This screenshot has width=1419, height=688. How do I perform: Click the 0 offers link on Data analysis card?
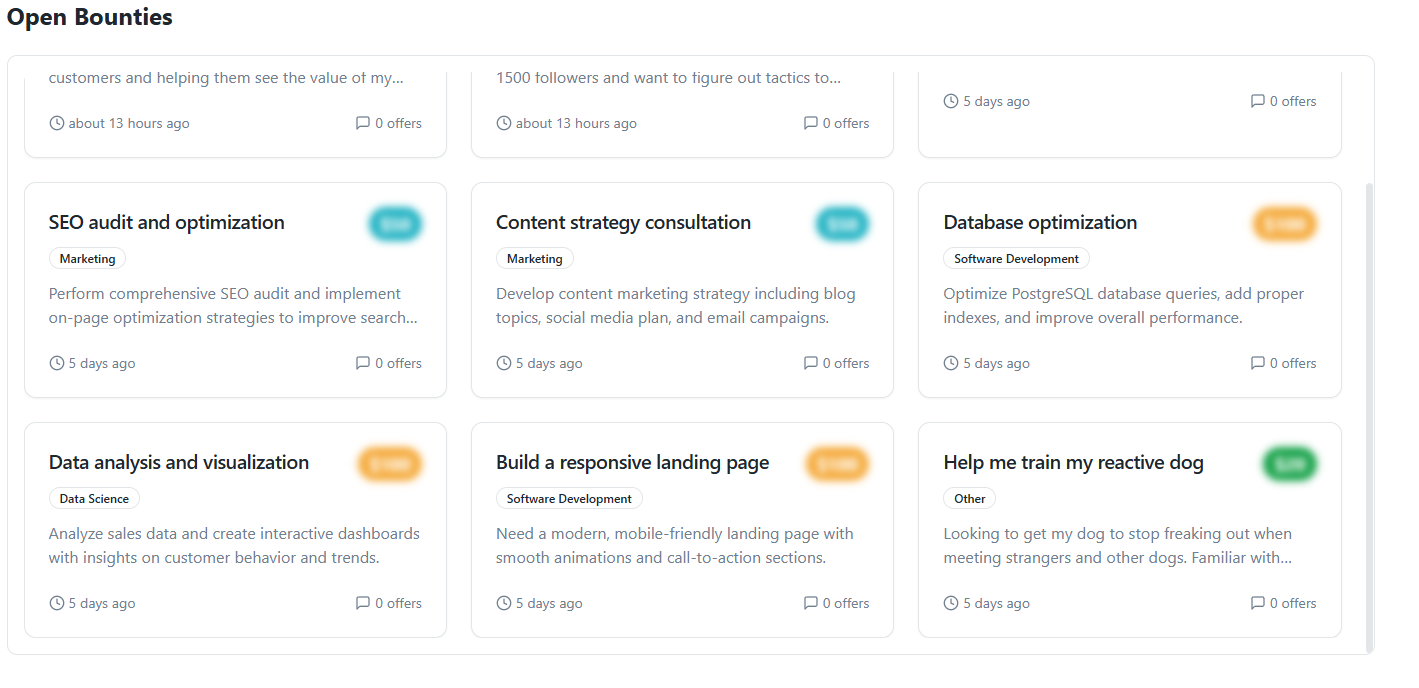(398, 602)
